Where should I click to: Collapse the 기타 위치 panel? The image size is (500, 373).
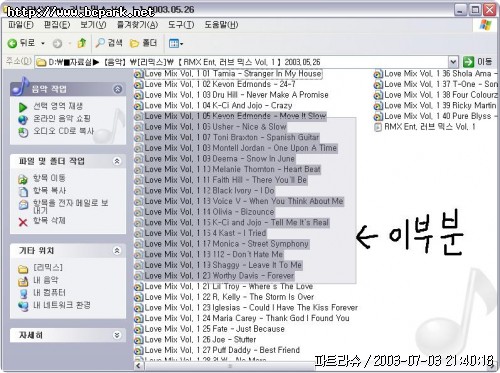click(x=117, y=251)
